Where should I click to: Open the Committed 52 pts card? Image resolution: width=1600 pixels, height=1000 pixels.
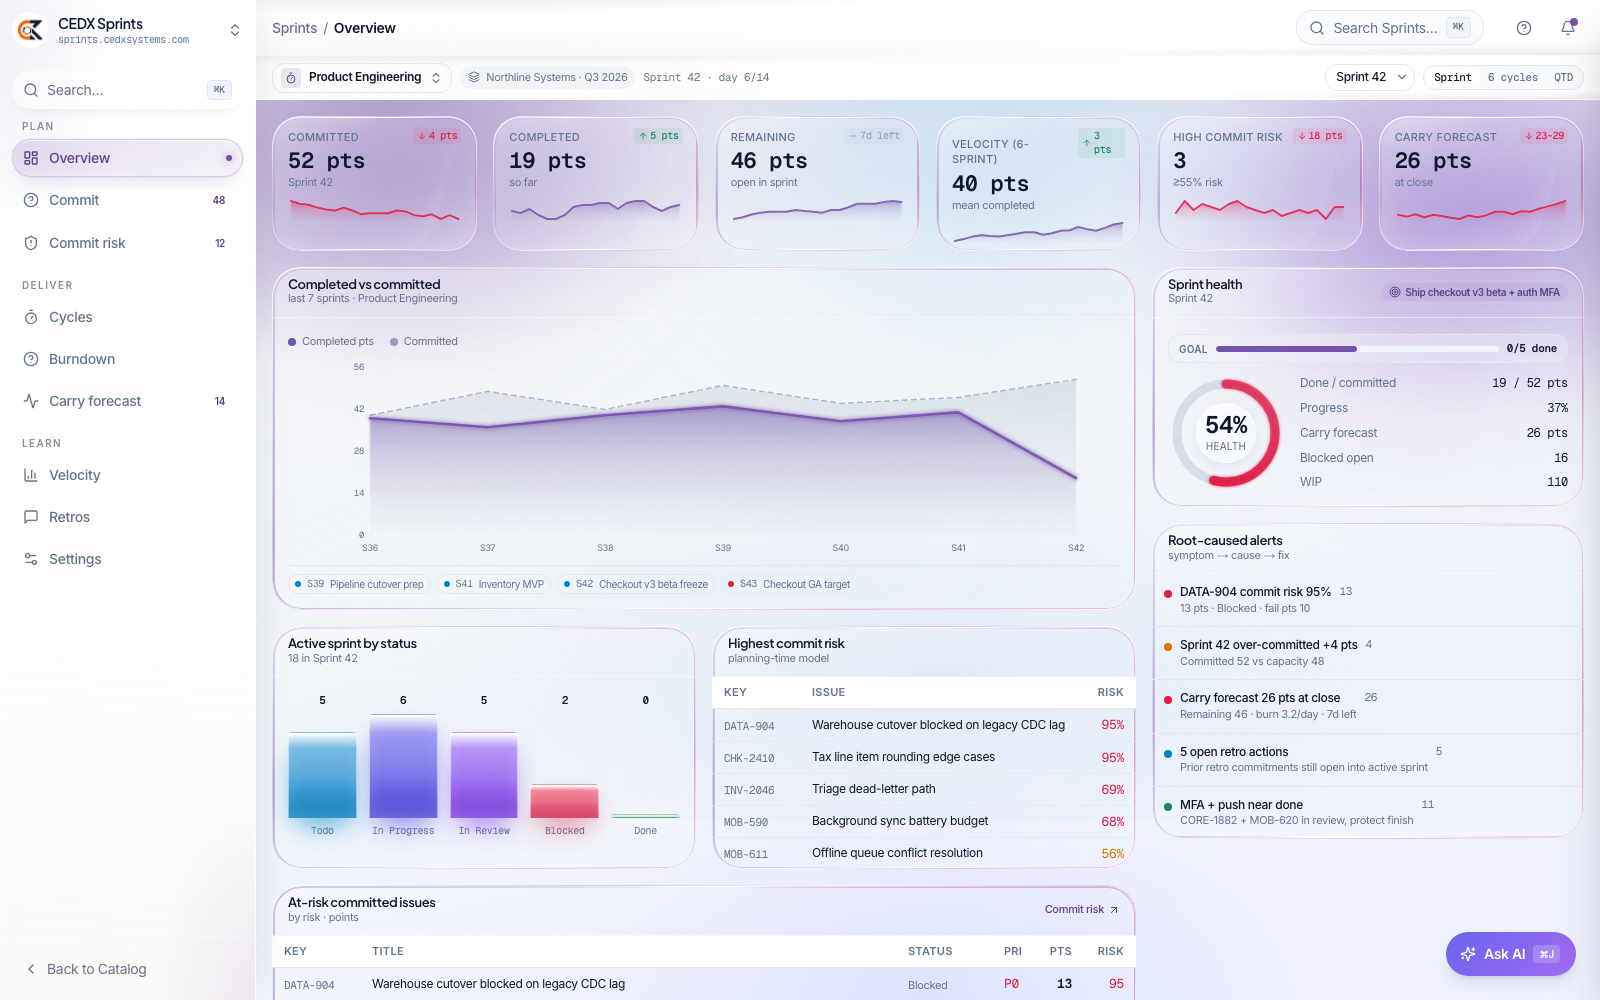[374, 184]
